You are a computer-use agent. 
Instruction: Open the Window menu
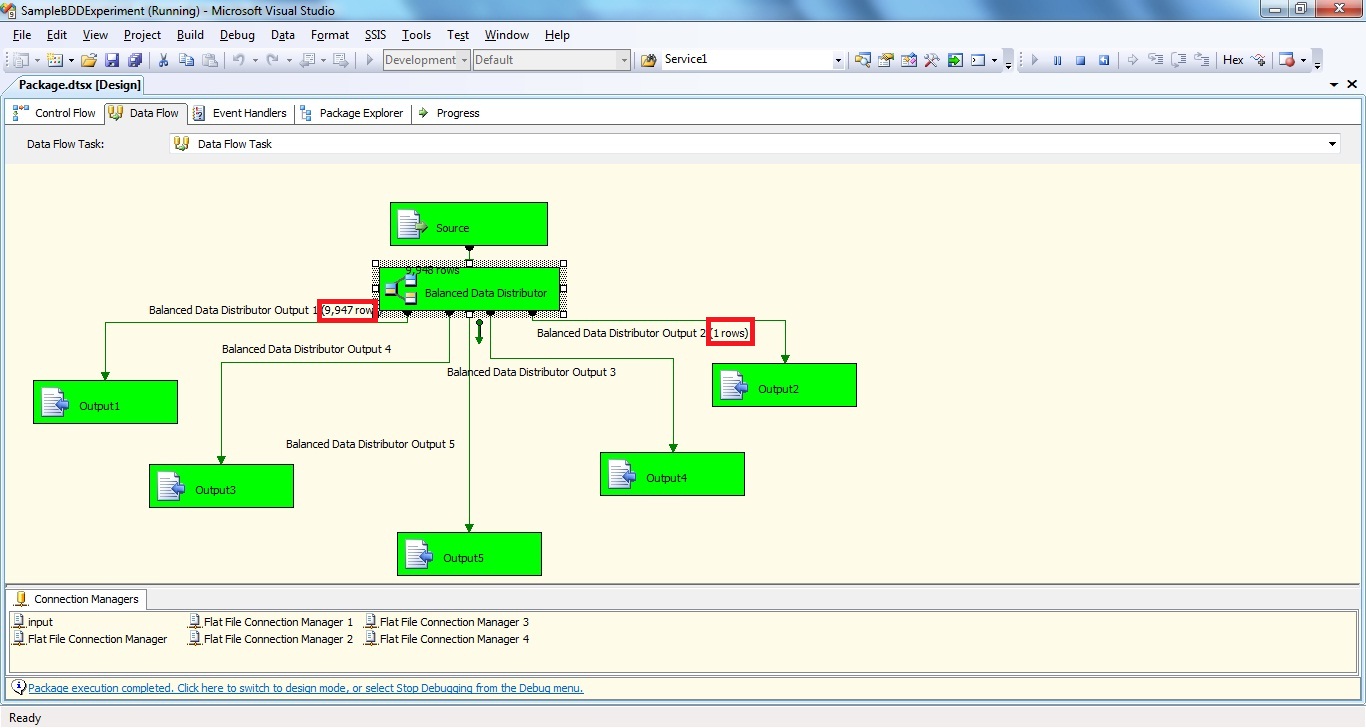coord(506,35)
